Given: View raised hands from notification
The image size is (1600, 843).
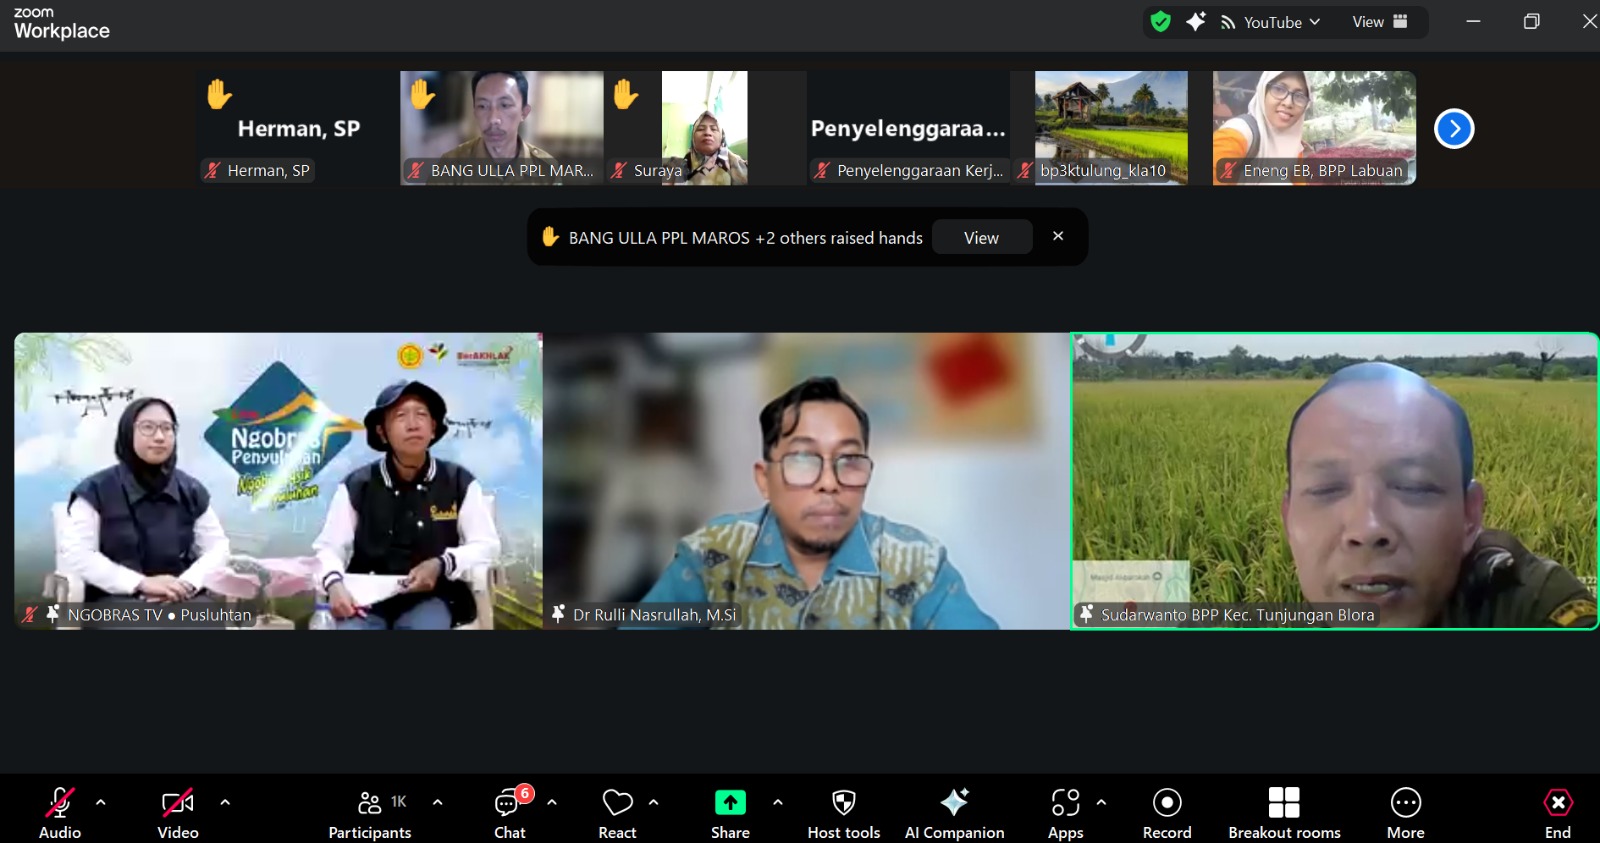Looking at the screenshot, I should pos(981,238).
